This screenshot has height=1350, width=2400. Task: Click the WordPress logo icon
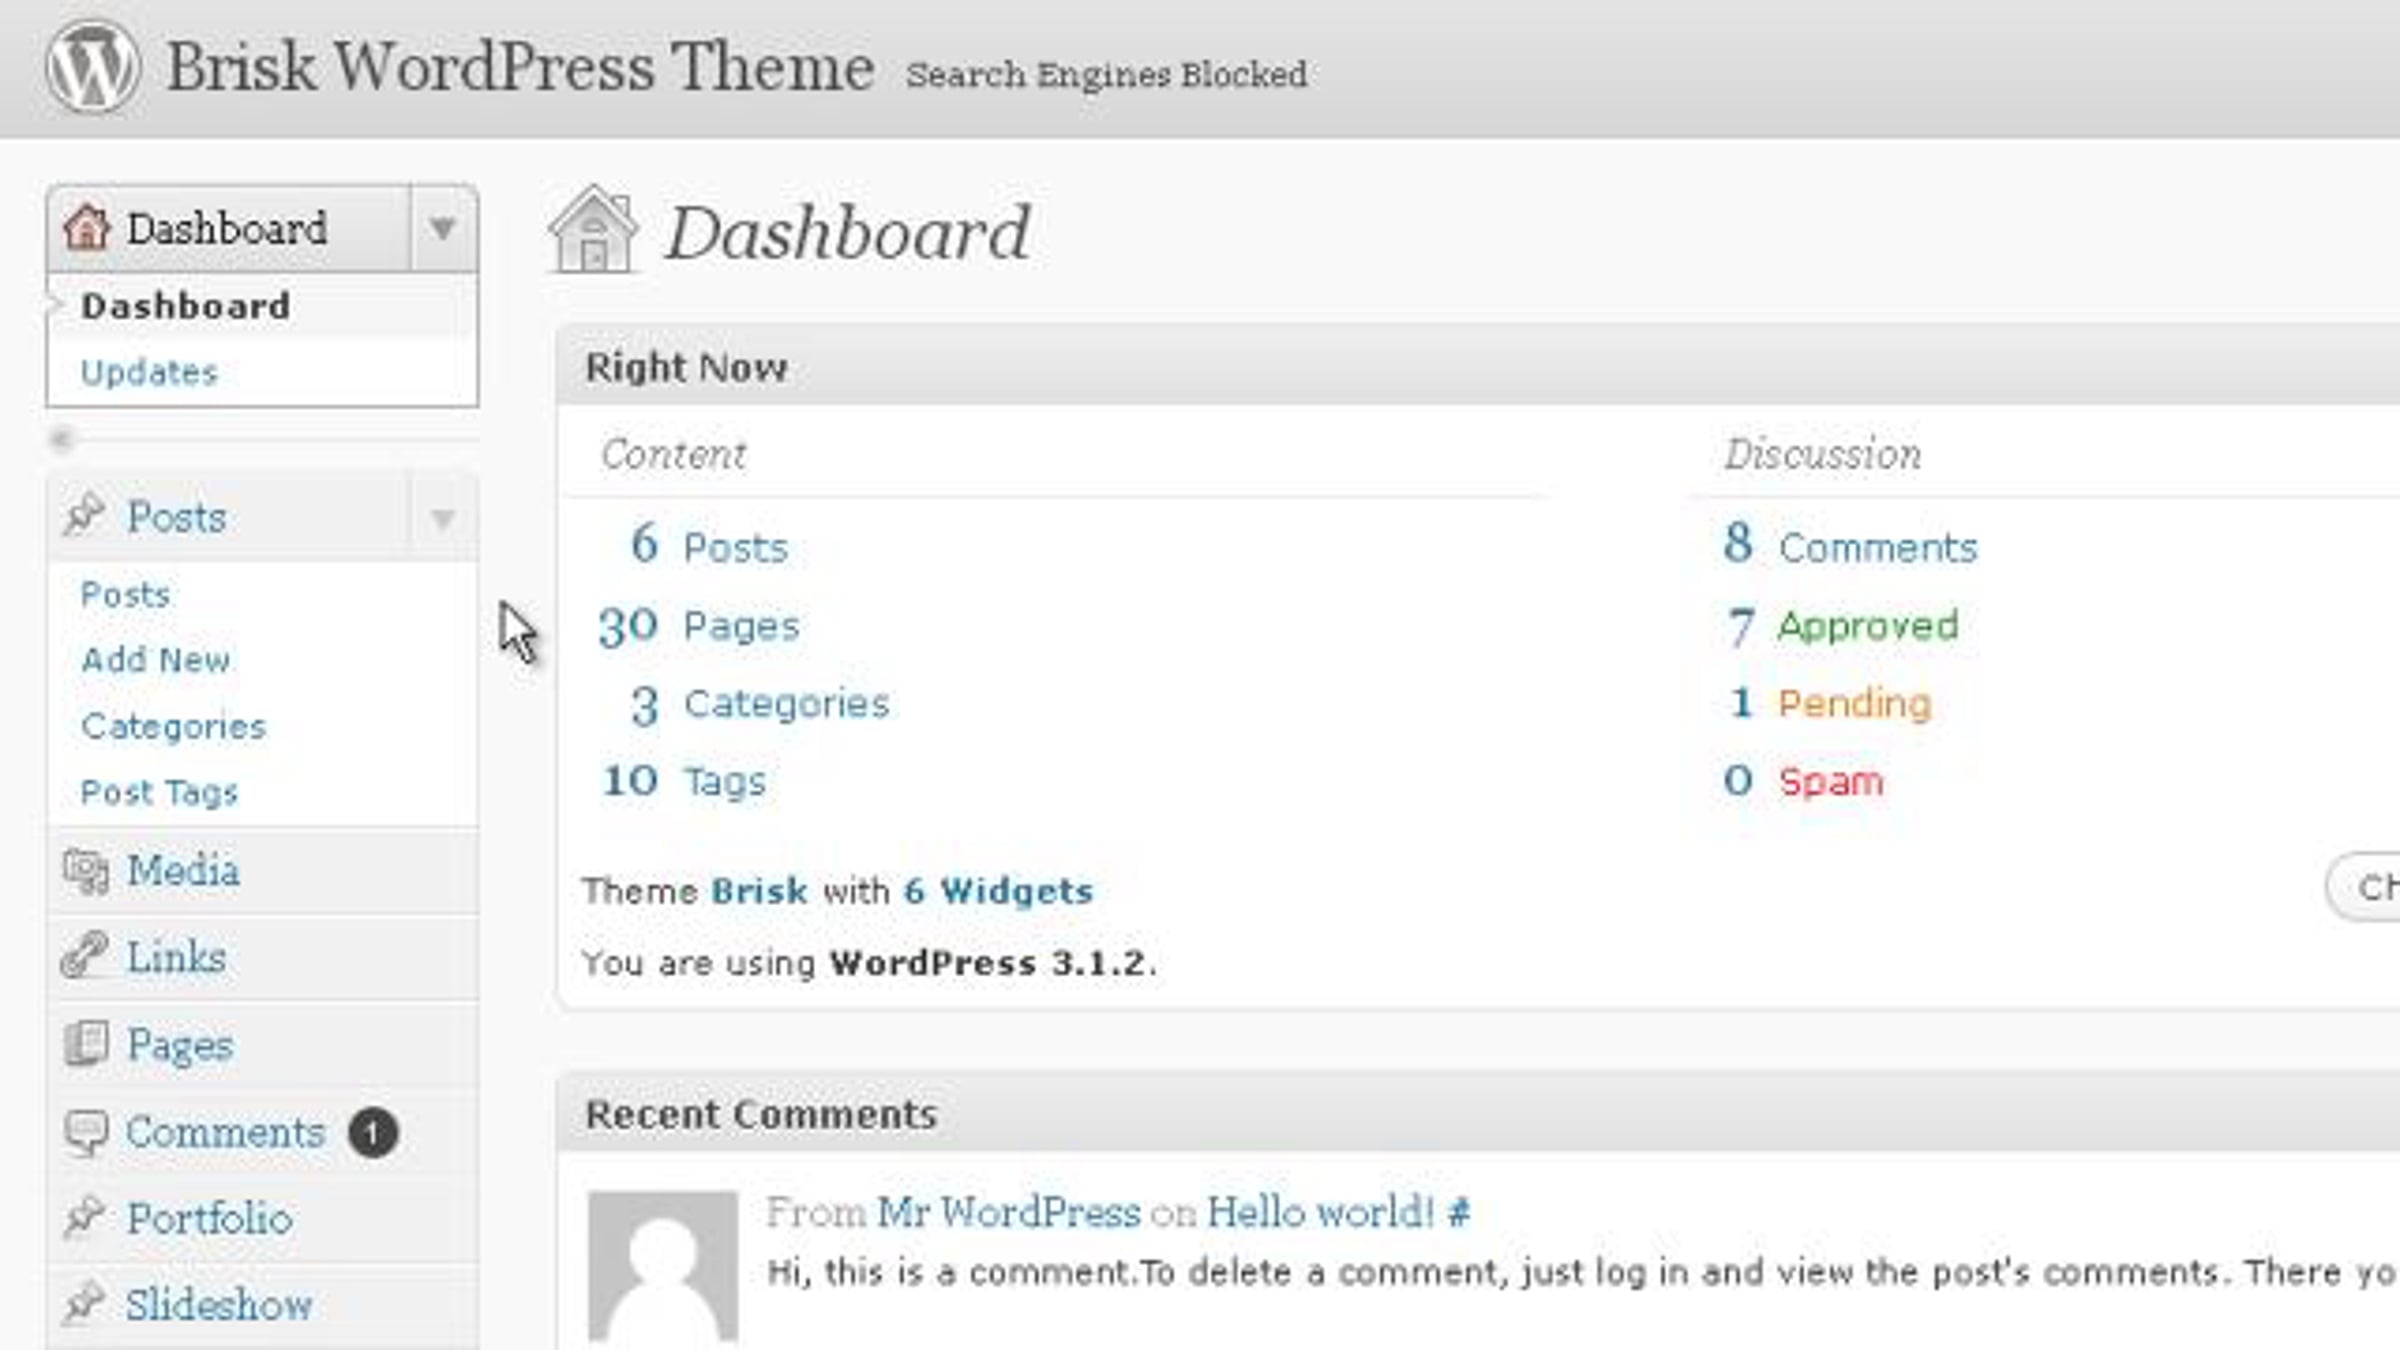tap(93, 67)
